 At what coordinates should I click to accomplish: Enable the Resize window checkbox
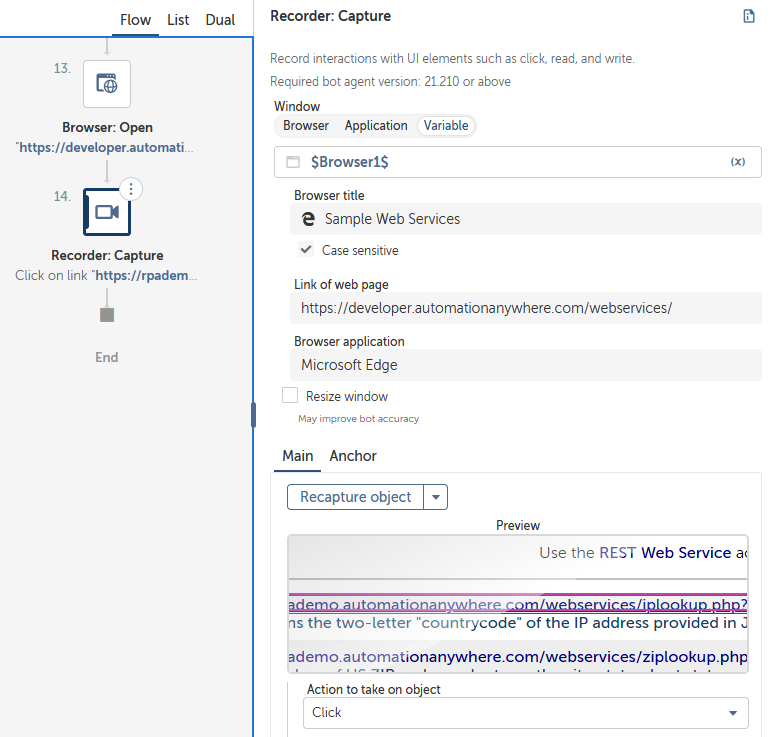tap(290, 396)
